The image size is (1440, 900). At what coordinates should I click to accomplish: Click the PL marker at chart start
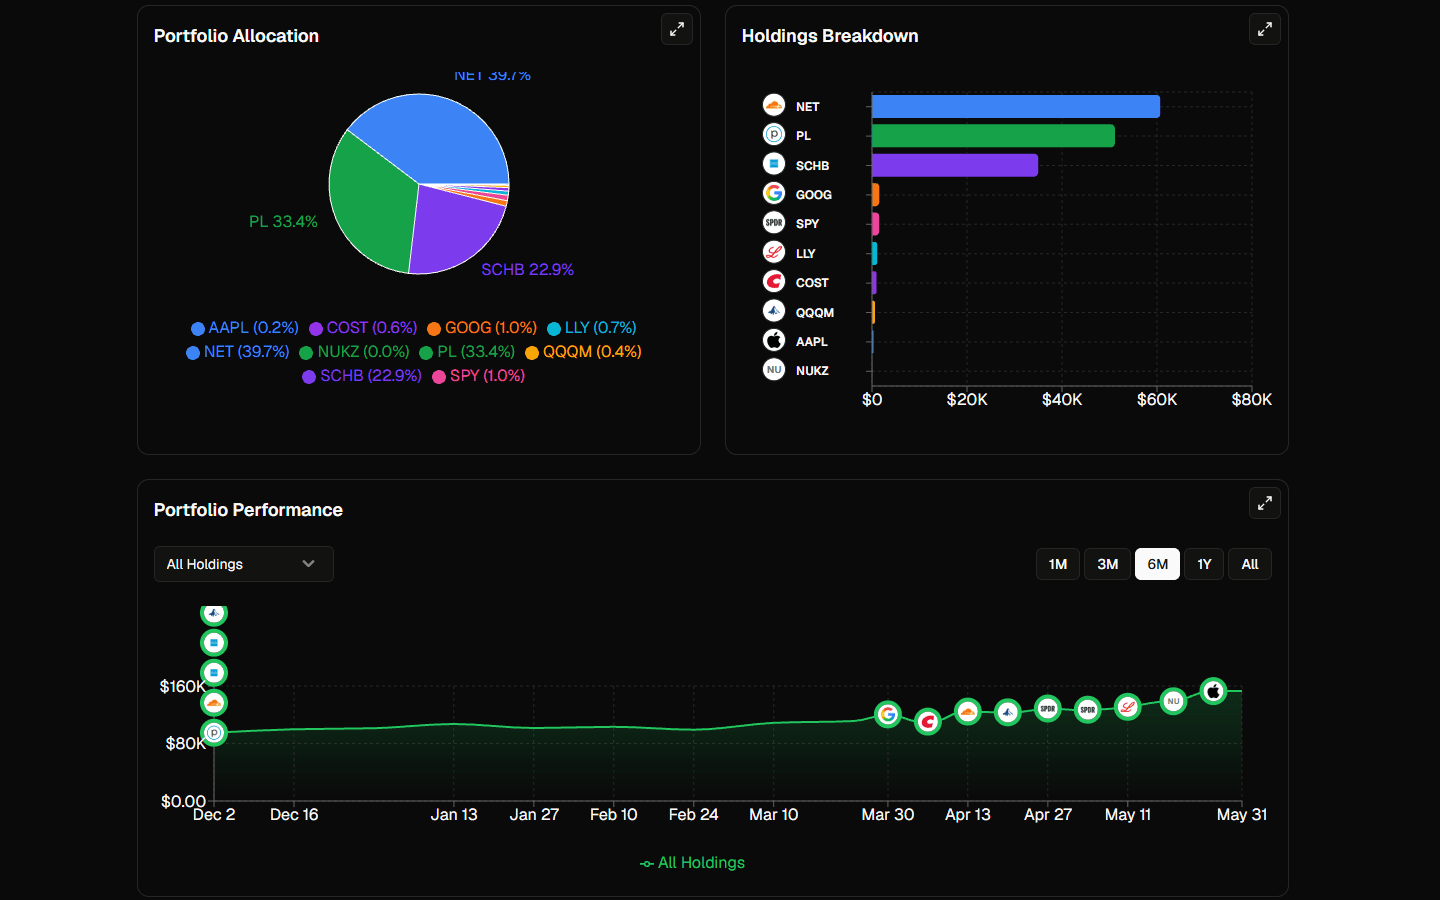point(214,733)
